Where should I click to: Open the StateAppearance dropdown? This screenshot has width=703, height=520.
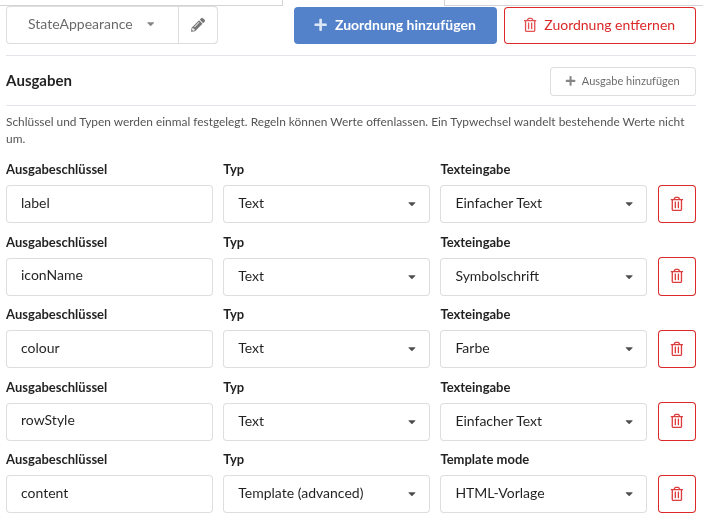point(92,25)
